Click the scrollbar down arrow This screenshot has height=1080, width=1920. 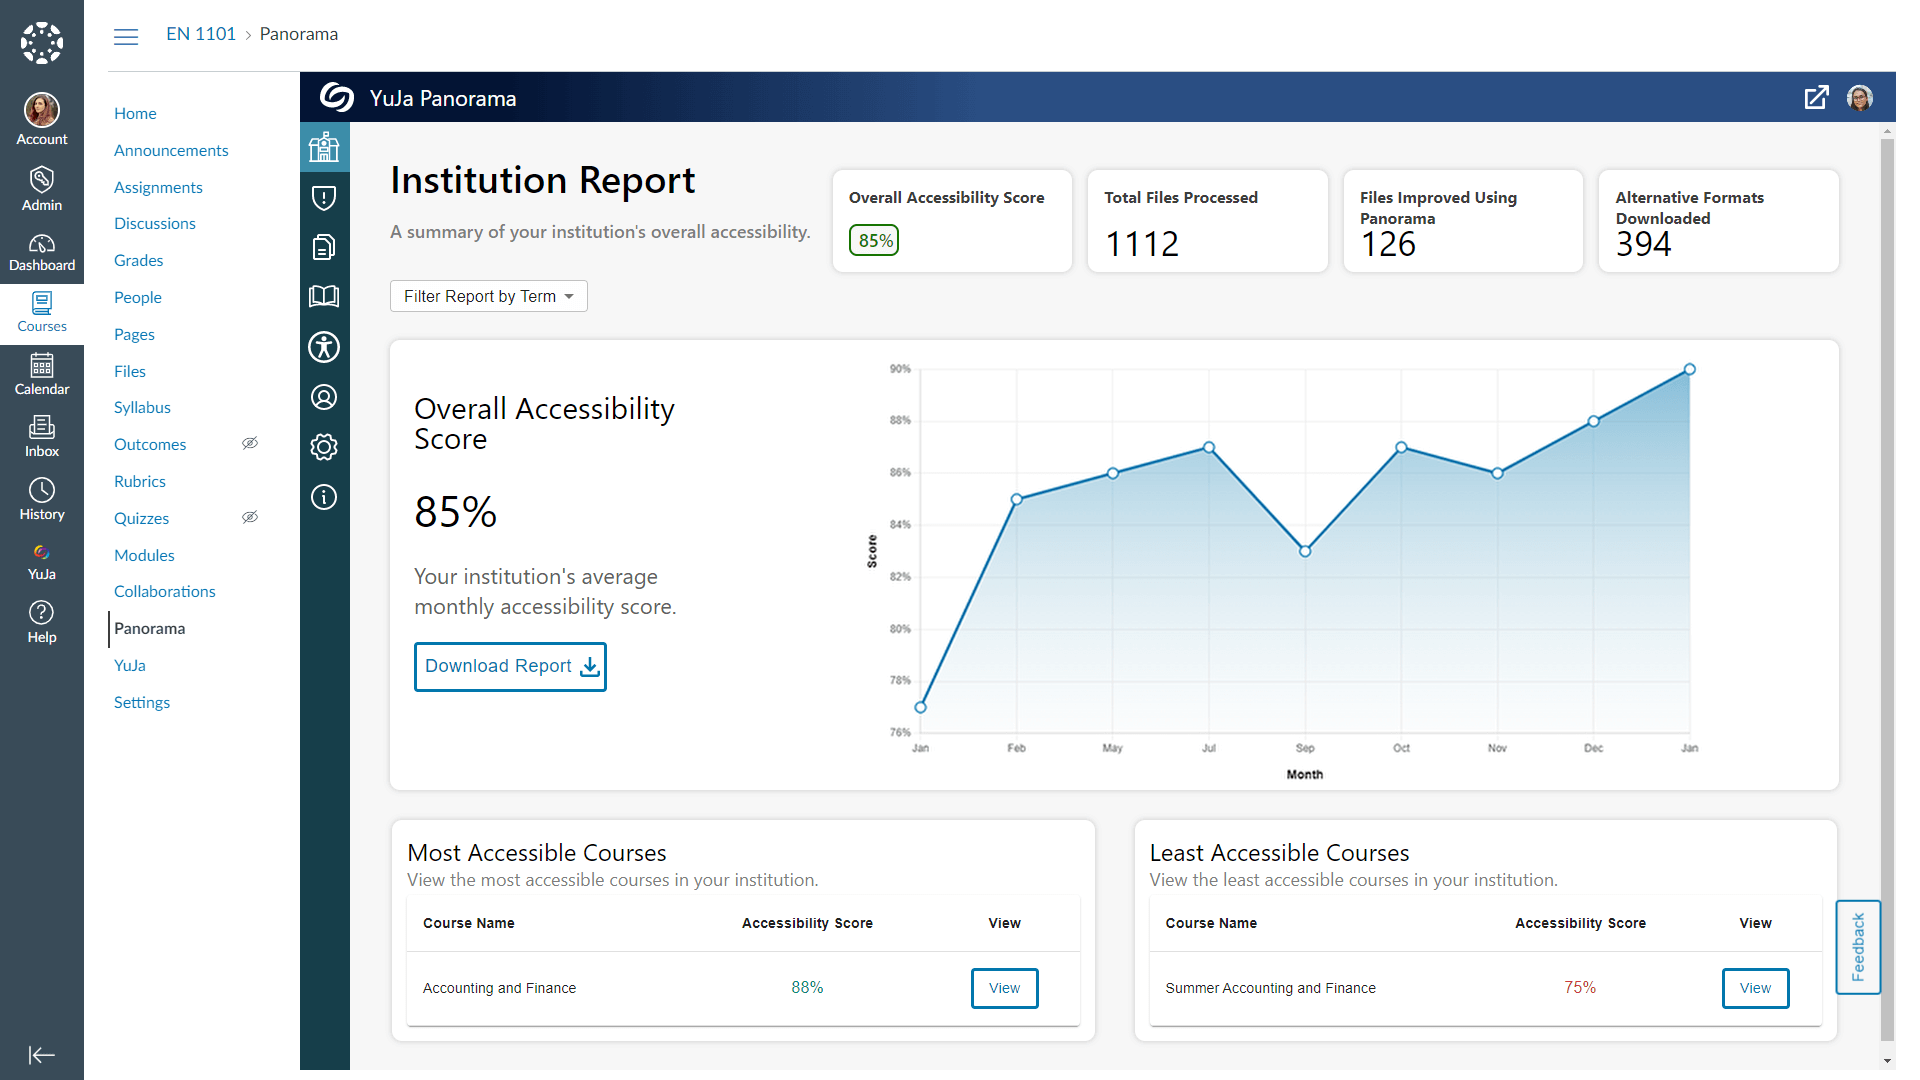(1887, 1061)
